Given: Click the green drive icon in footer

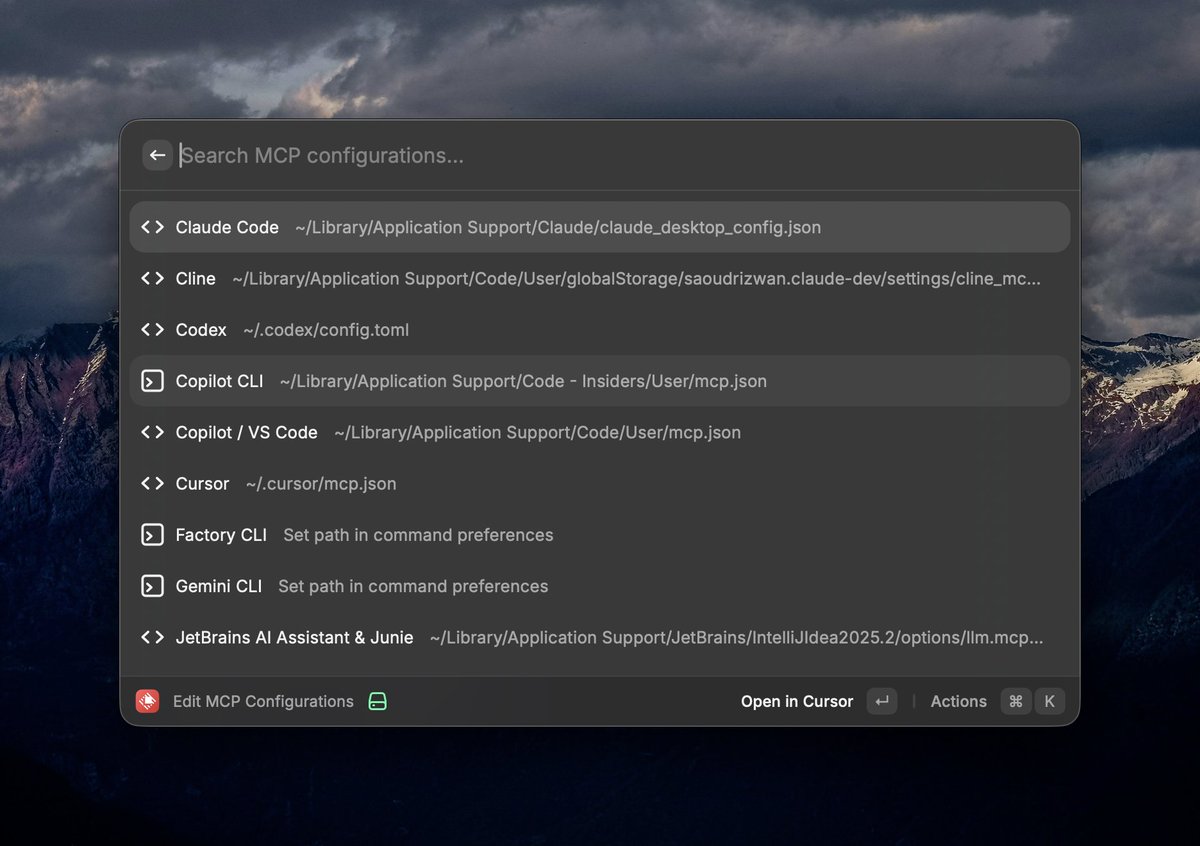Looking at the screenshot, I should point(377,701).
